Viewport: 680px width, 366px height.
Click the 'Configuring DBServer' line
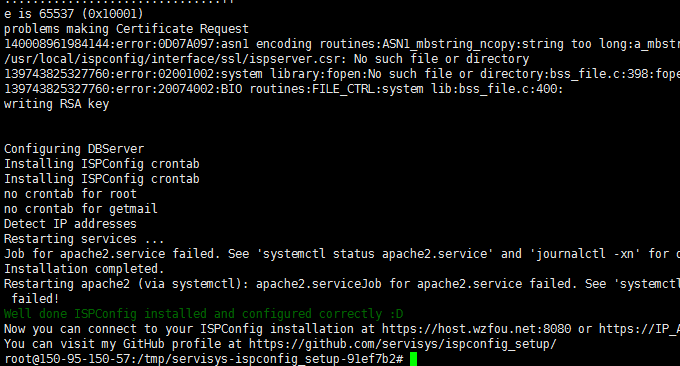point(74,149)
